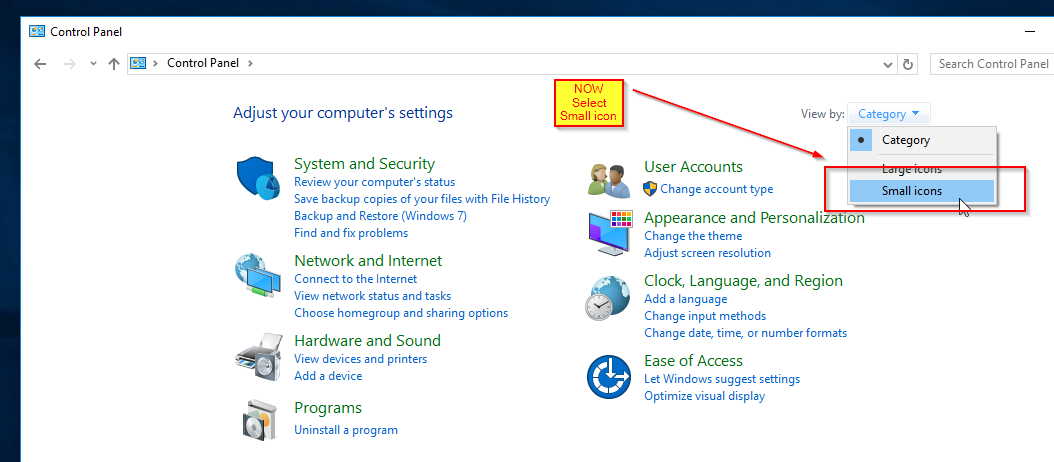Click Adjust screen resolution

(x=707, y=253)
